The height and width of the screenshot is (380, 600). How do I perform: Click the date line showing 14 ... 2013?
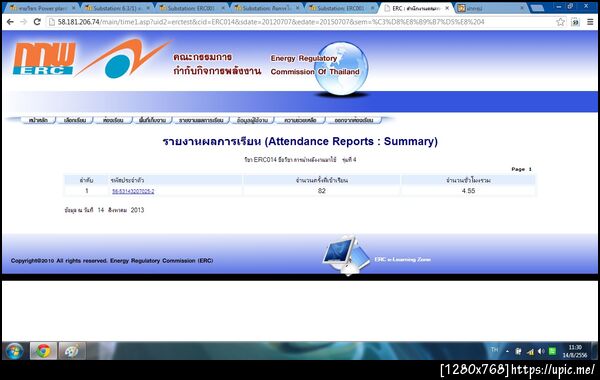click(104, 210)
